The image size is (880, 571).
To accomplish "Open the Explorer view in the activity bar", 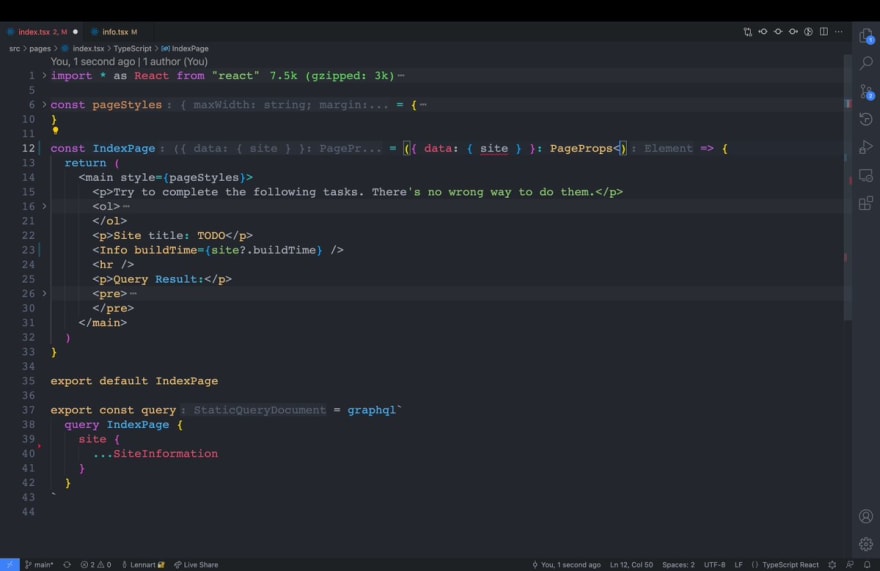I will pos(866,36).
